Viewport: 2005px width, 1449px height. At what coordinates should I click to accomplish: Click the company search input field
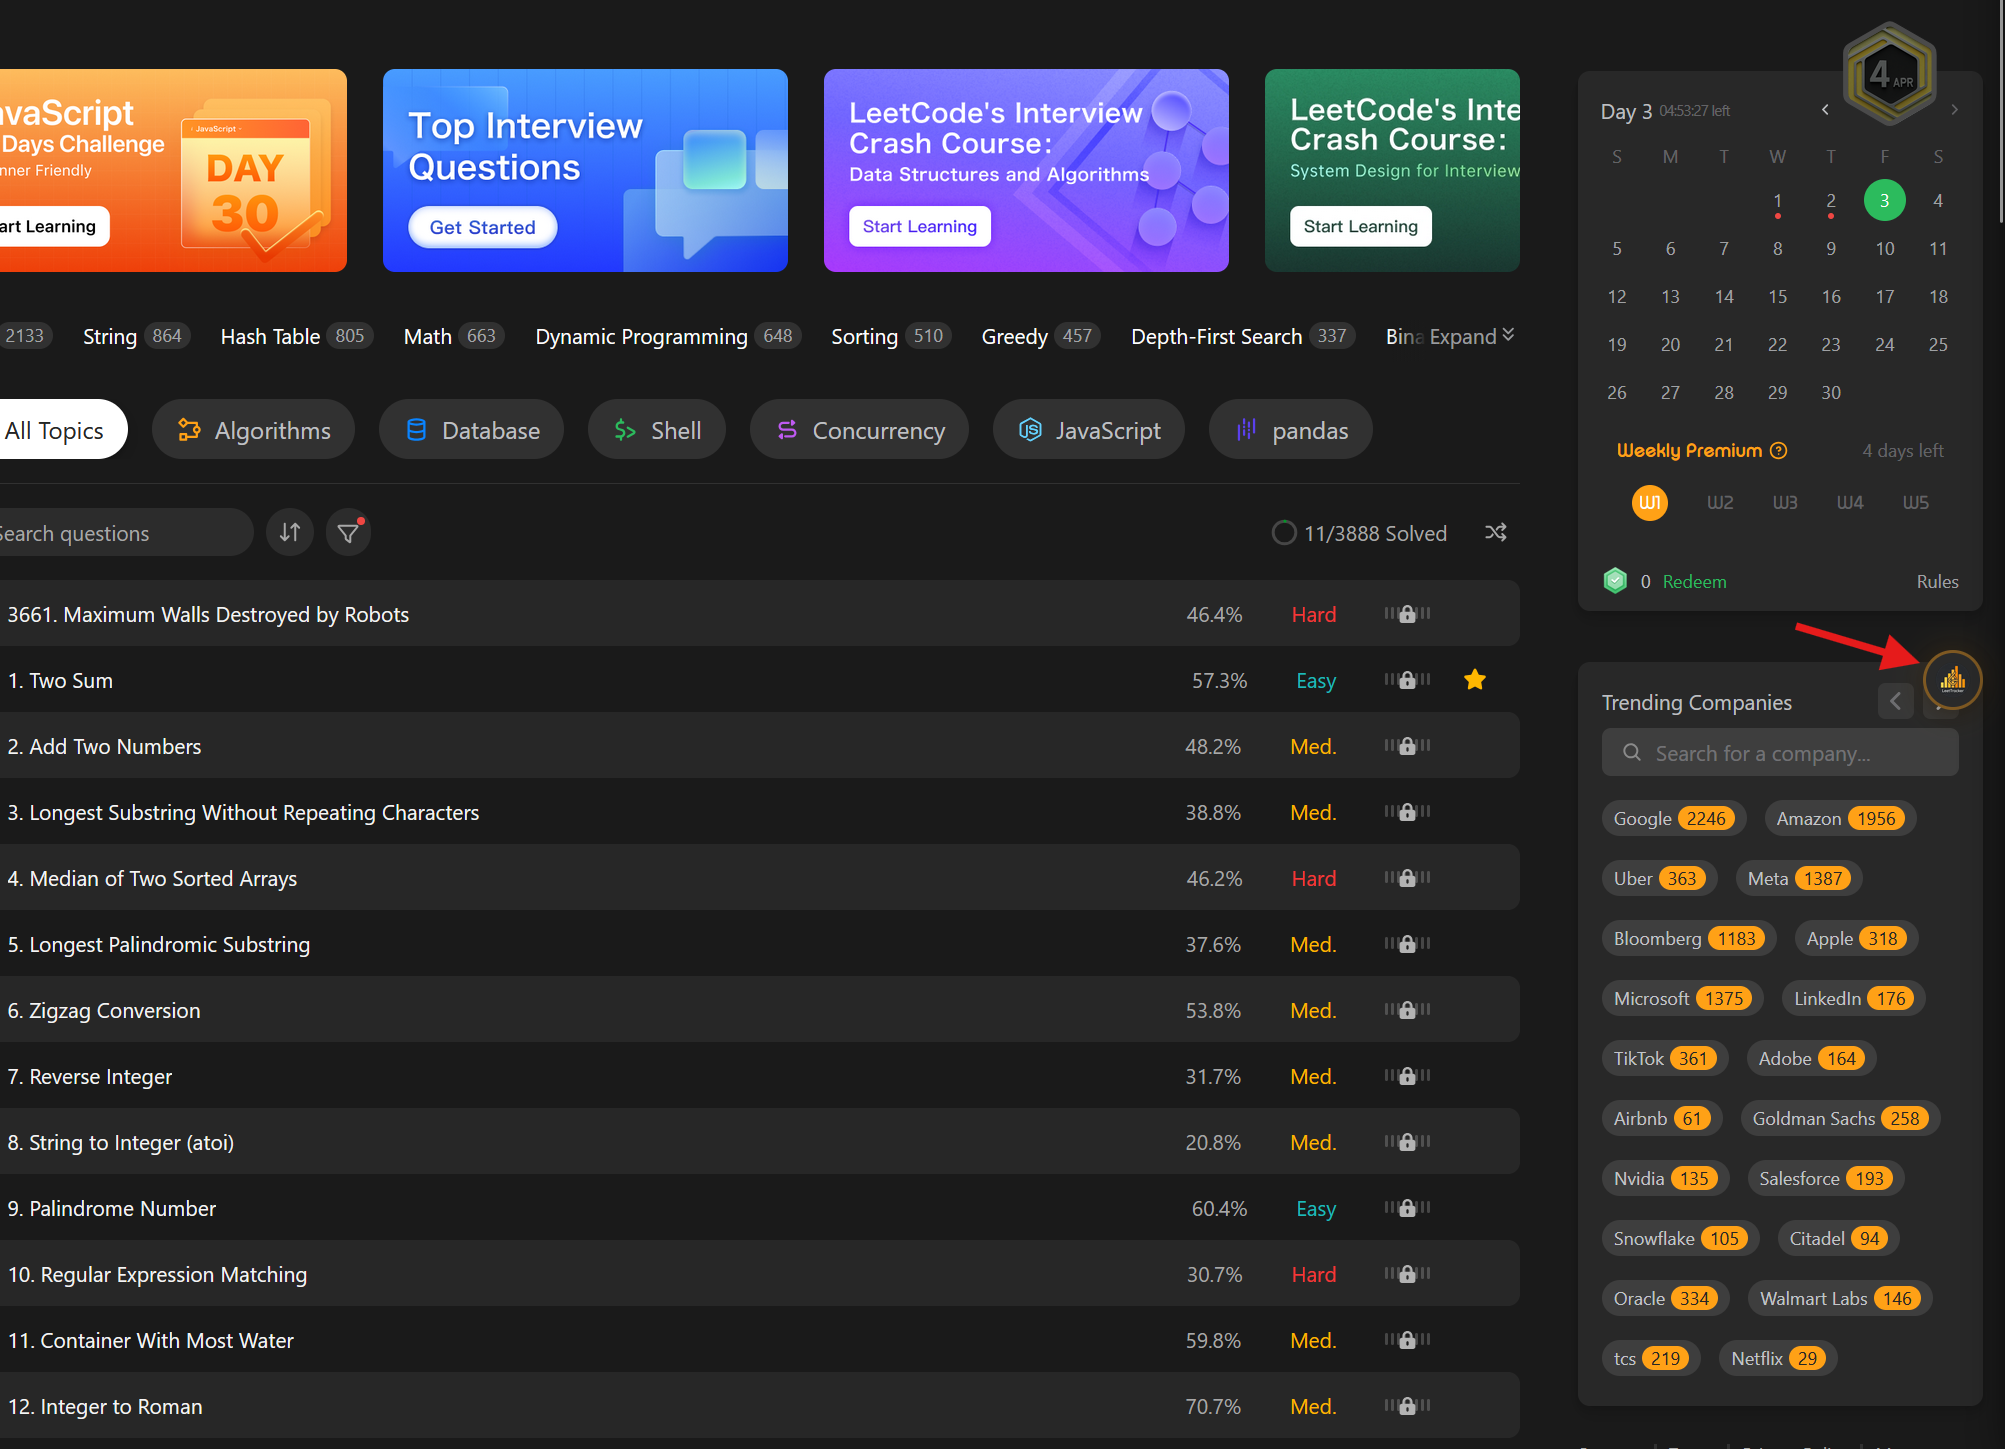pyautogui.click(x=1780, y=752)
